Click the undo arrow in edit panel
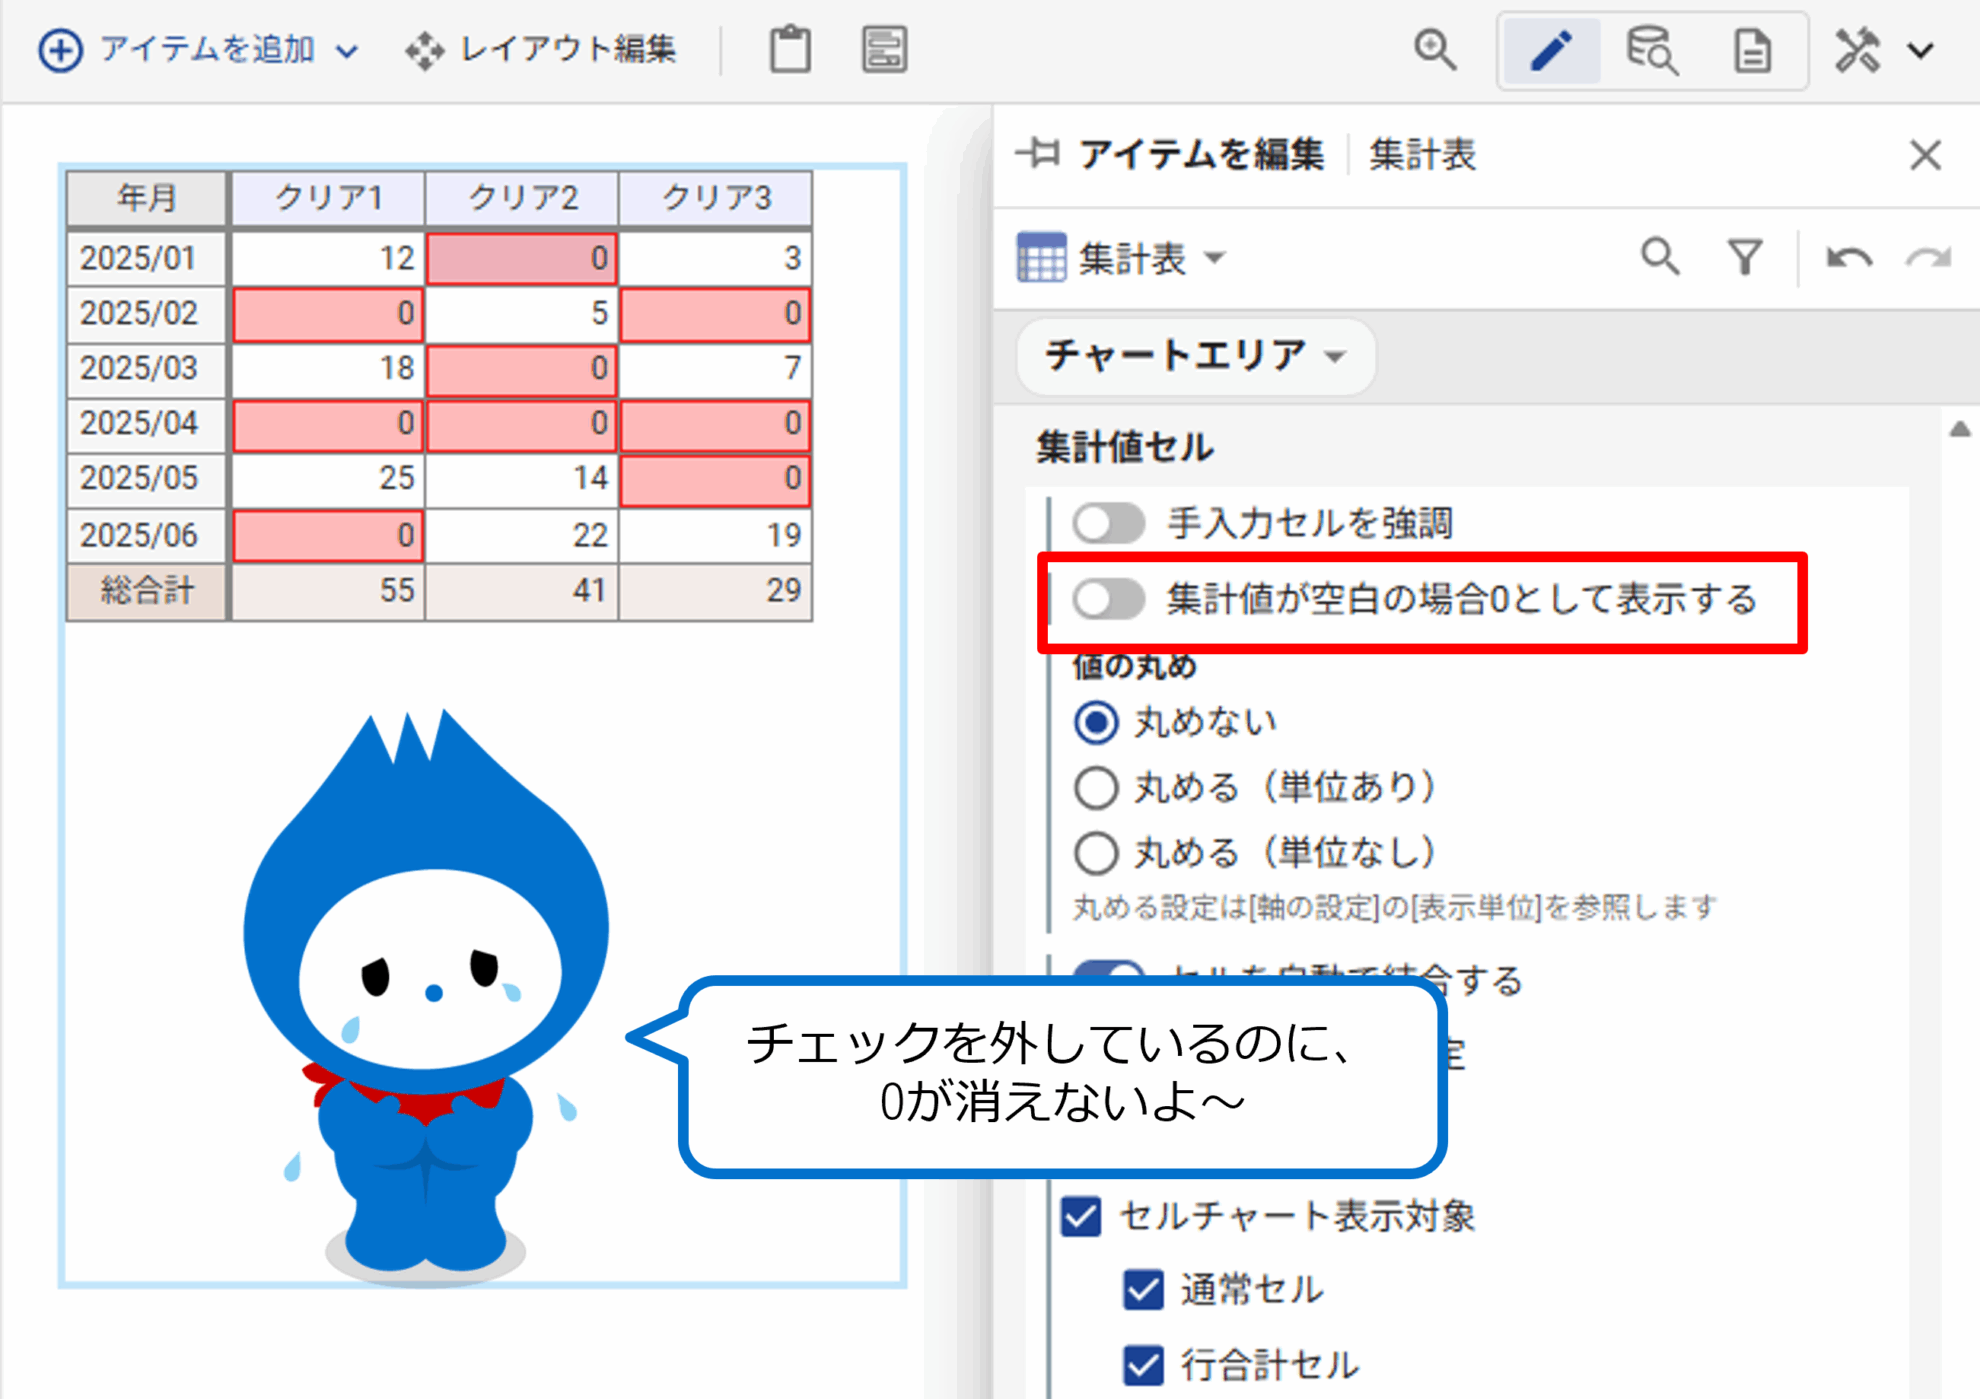The image size is (1980, 1399). (1848, 258)
